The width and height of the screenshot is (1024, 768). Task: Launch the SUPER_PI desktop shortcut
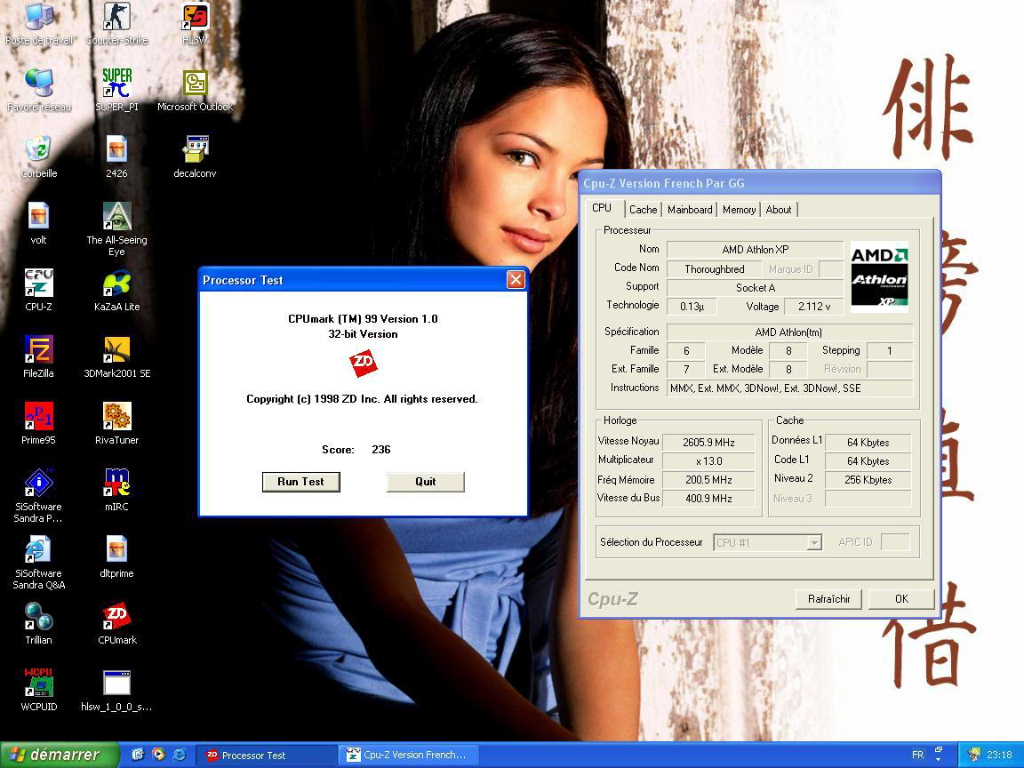coord(117,84)
